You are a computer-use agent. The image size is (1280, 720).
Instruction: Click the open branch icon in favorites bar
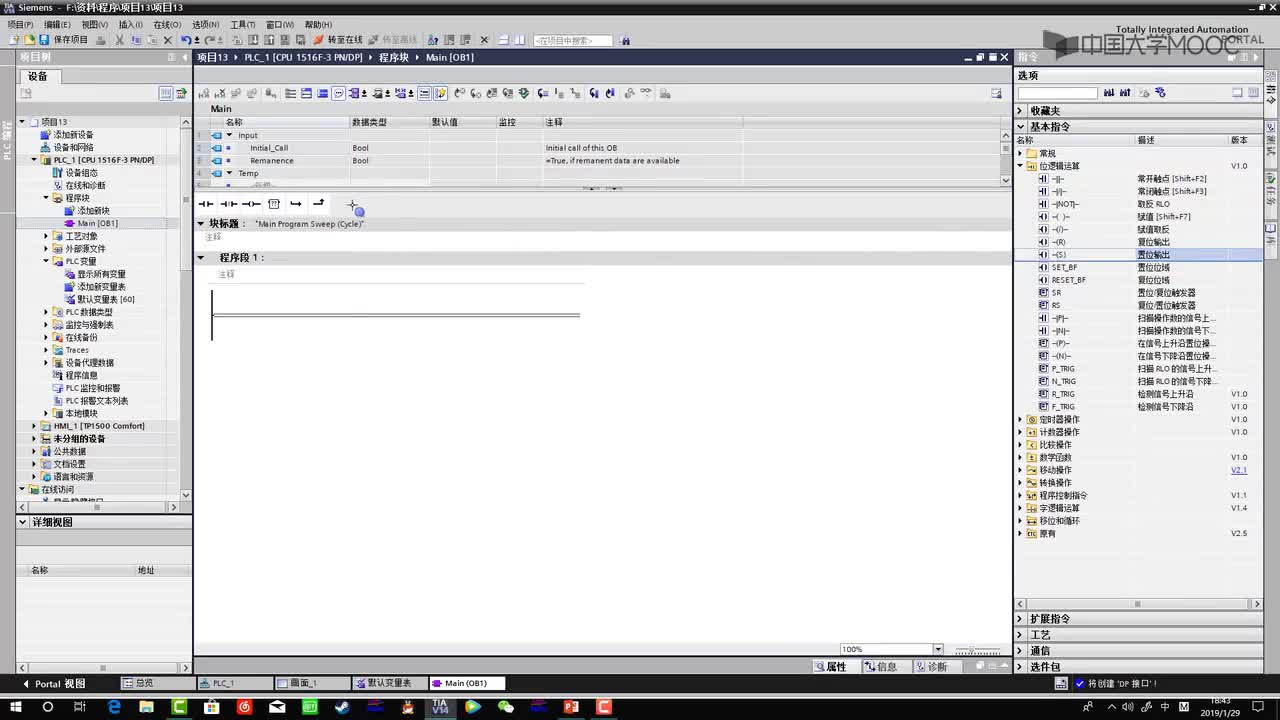(x=296, y=204)
